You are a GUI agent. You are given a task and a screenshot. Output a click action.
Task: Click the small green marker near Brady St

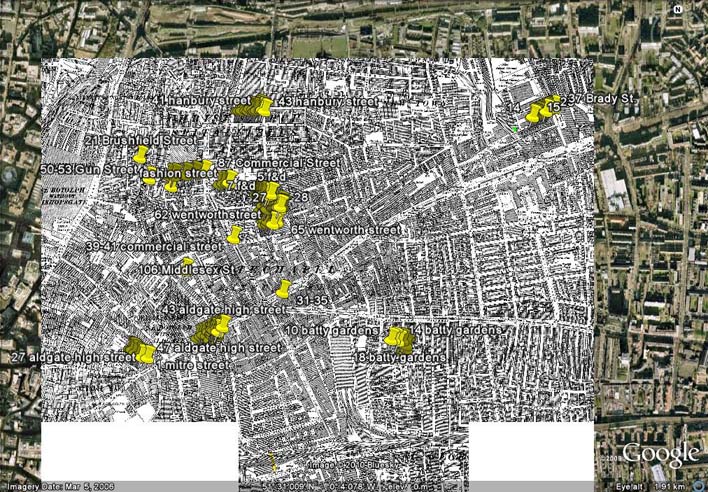(515, 128)
